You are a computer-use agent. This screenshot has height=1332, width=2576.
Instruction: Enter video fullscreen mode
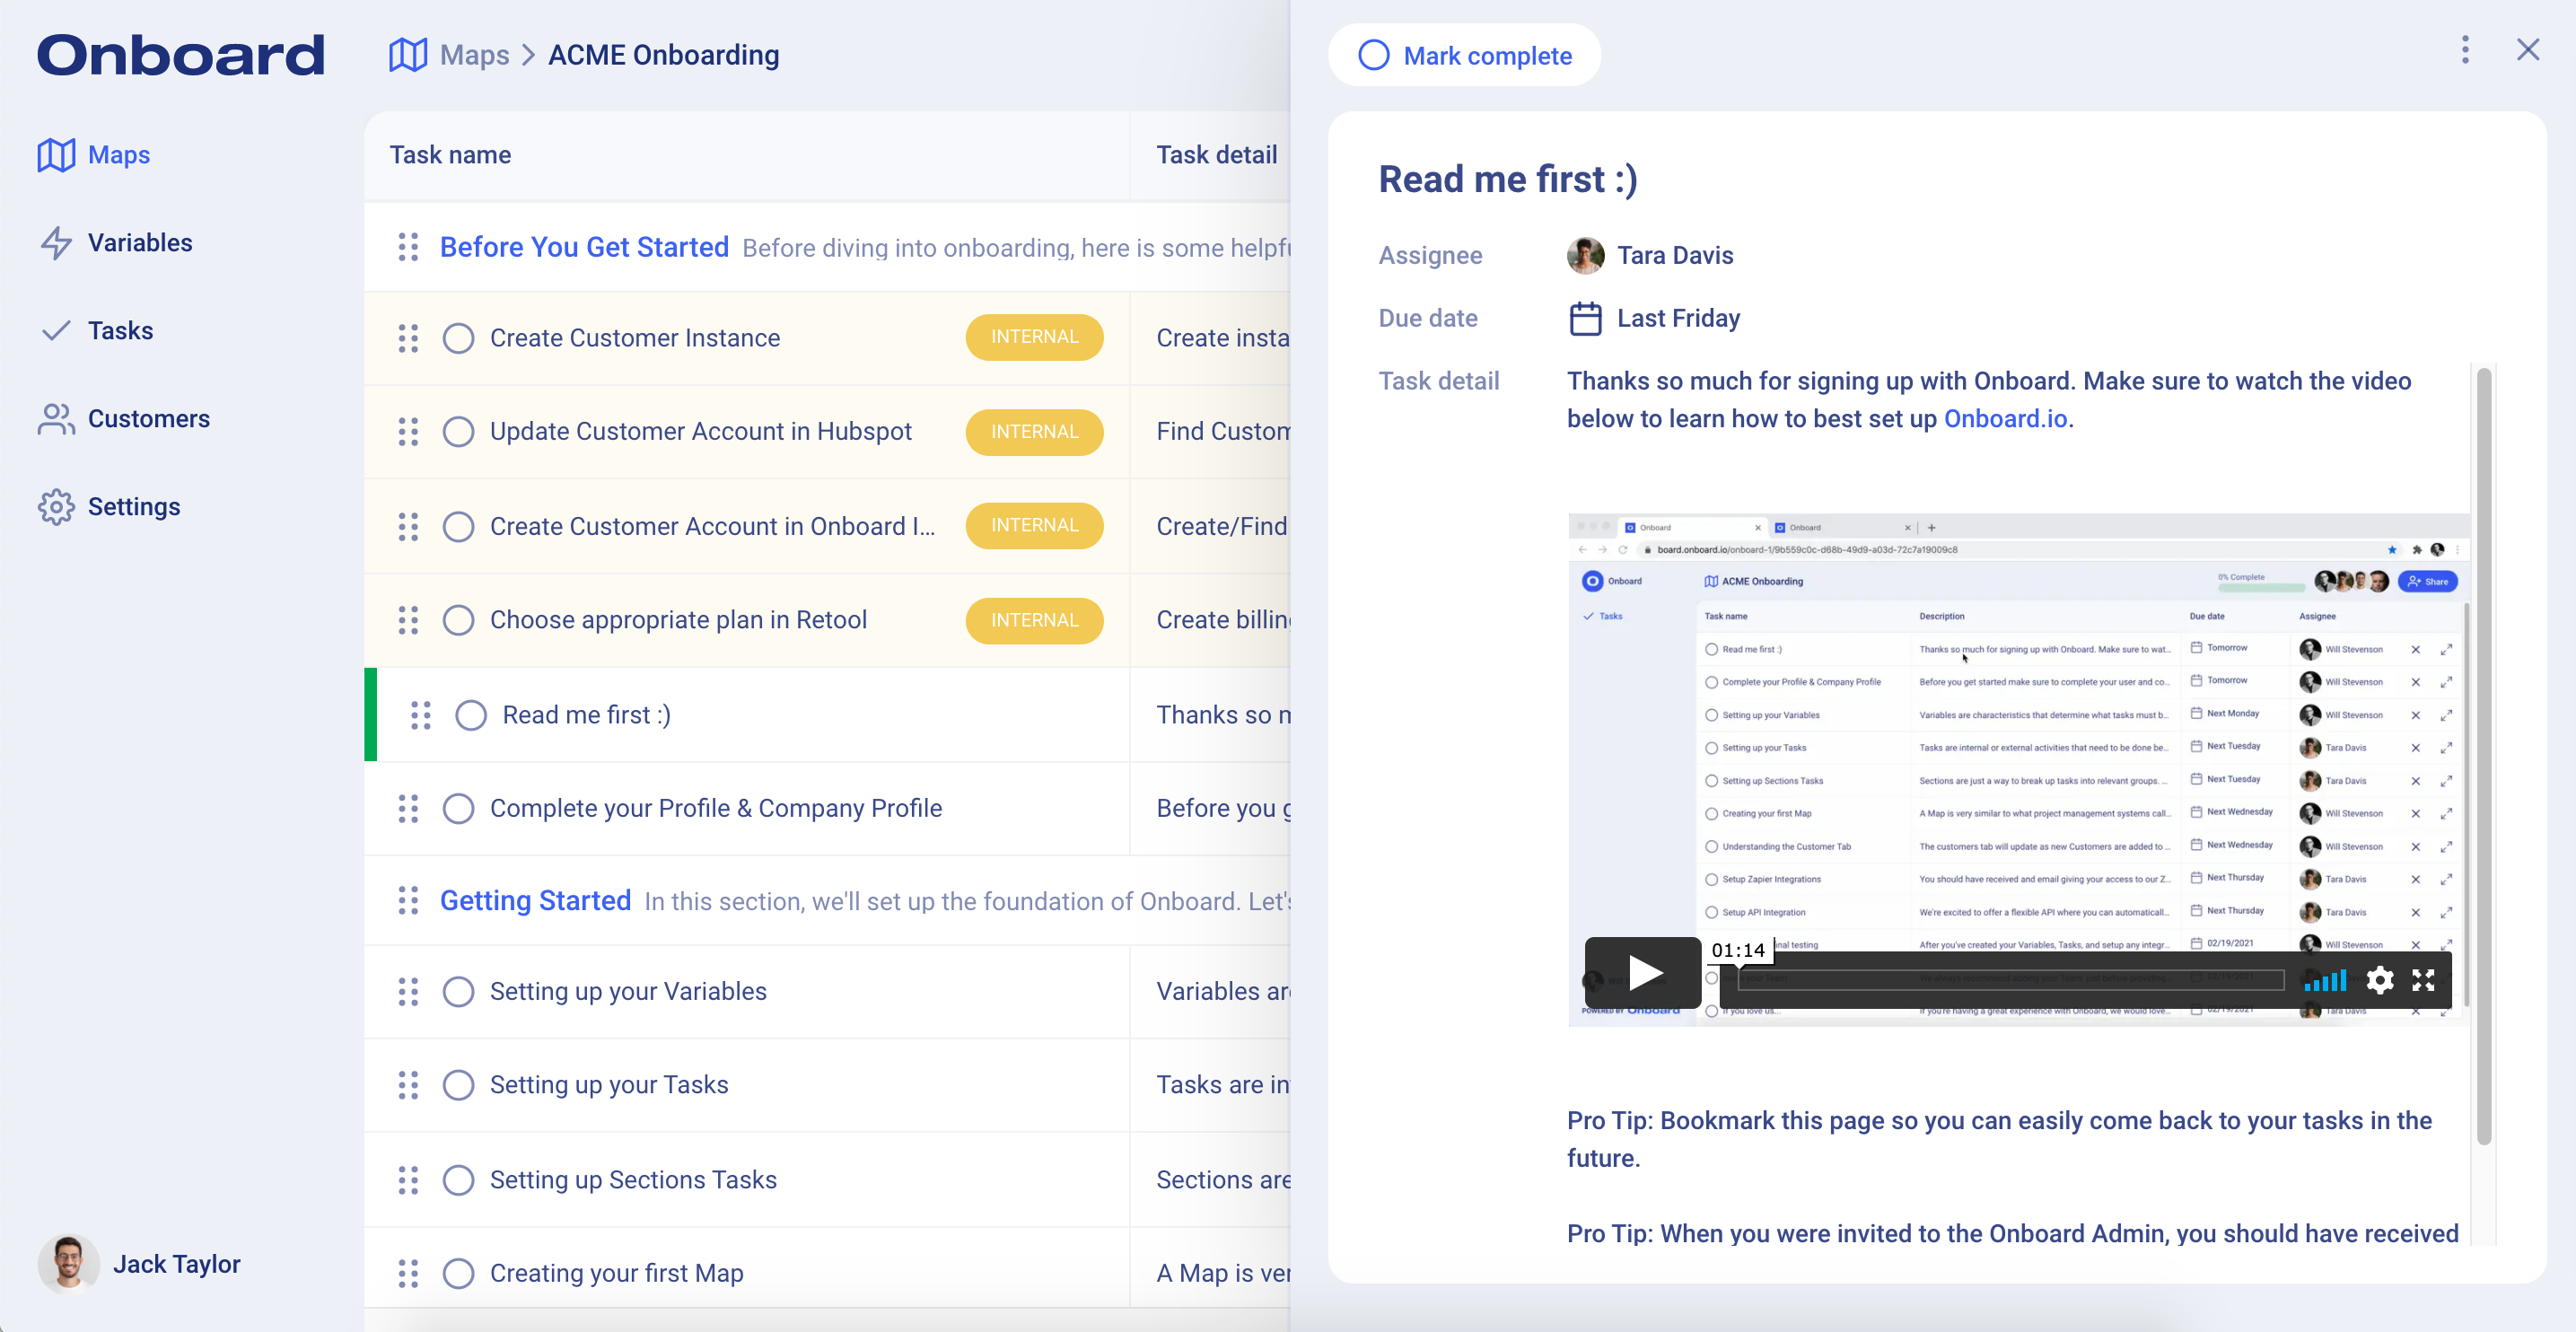2423,980
